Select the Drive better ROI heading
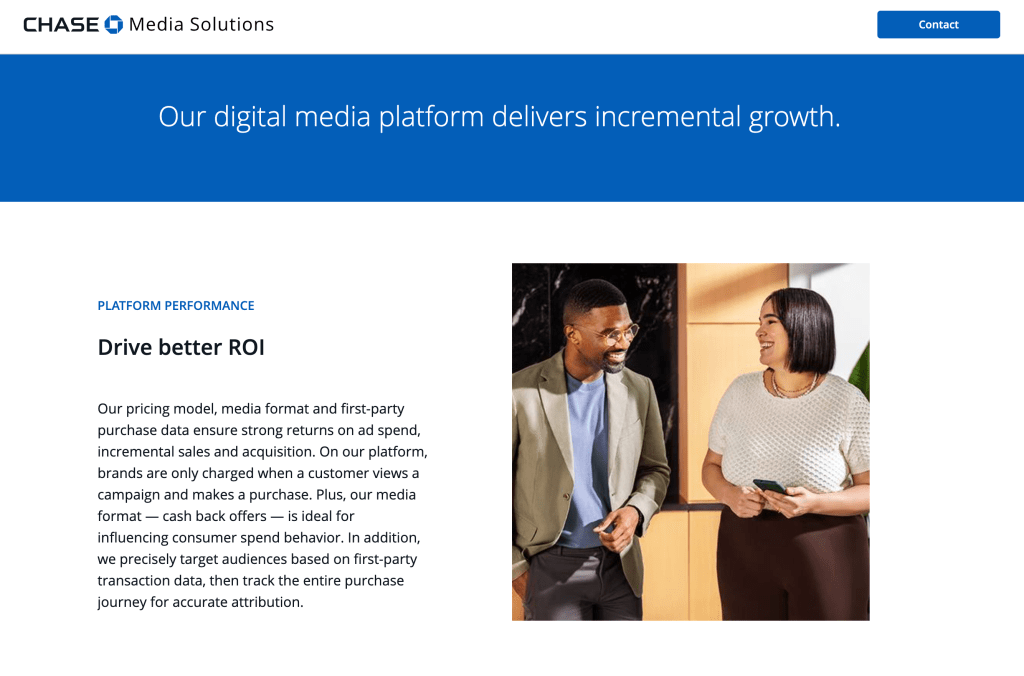The width and height of the screenshot is (1024, 676). [181, 347]
